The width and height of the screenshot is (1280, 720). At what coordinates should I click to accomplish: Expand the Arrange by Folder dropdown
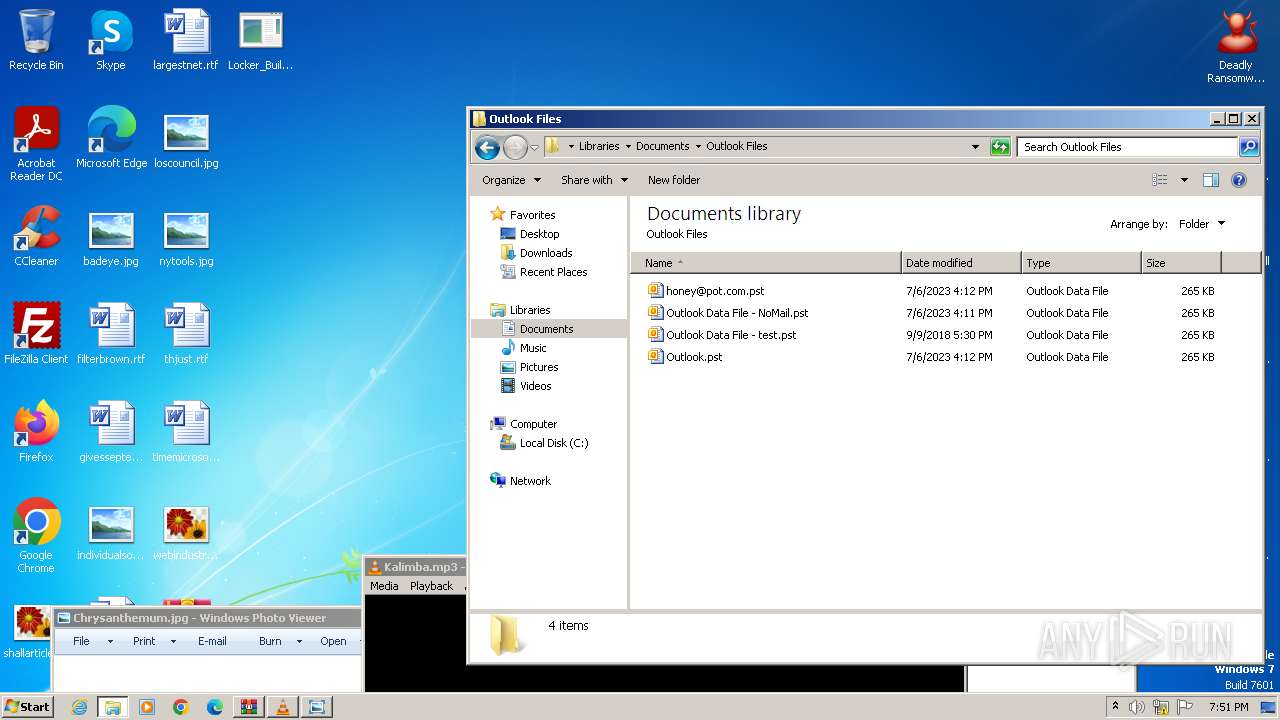point(1201,224)
